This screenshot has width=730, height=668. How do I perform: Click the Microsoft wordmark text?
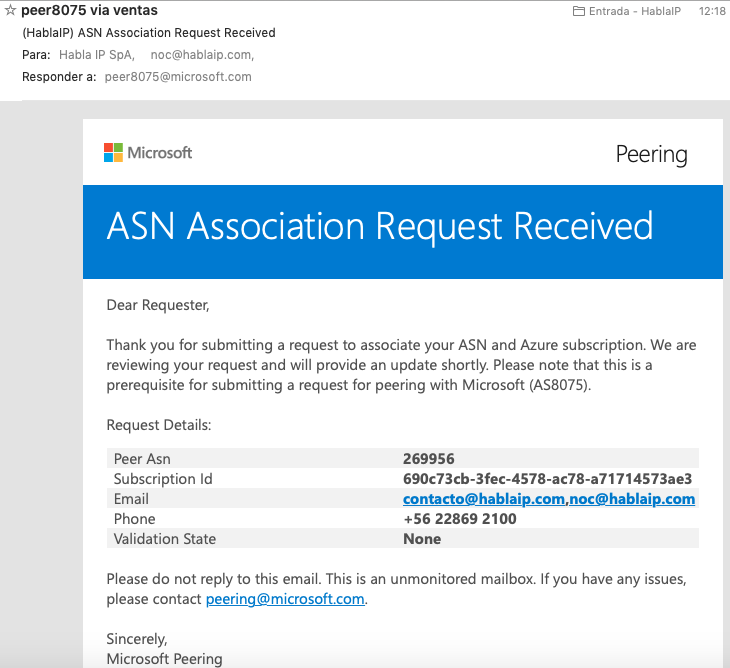tap(160, 153)
